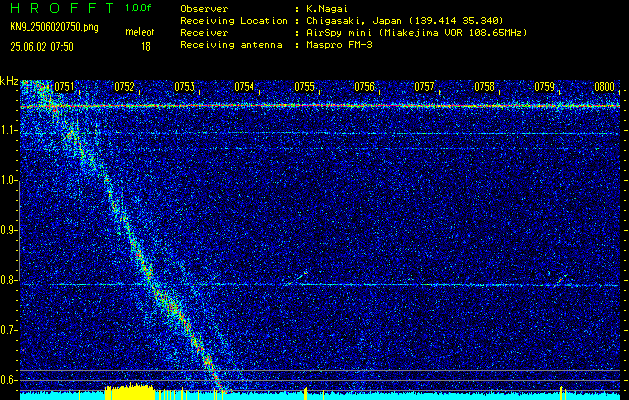The height and width of the screenshot is (400, 629).
Task: Click the file name "KN9_2506020750.png"
Action: 54,27
